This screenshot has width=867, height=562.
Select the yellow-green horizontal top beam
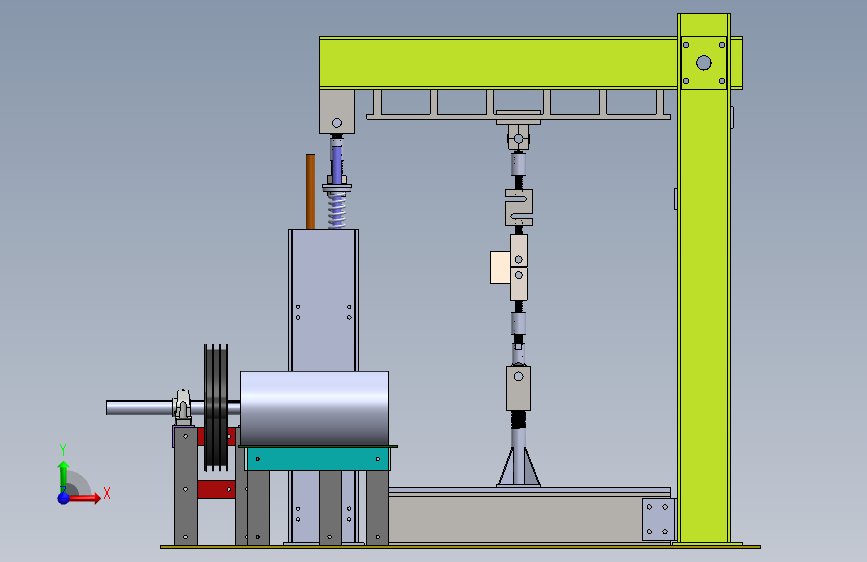coord(498,63)
